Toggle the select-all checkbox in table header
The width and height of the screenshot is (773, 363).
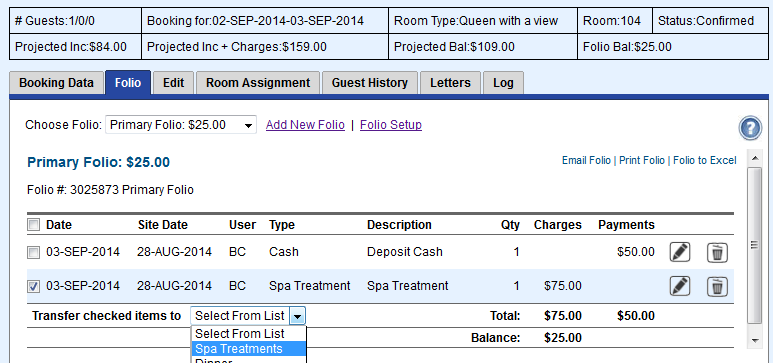point(33,225)
